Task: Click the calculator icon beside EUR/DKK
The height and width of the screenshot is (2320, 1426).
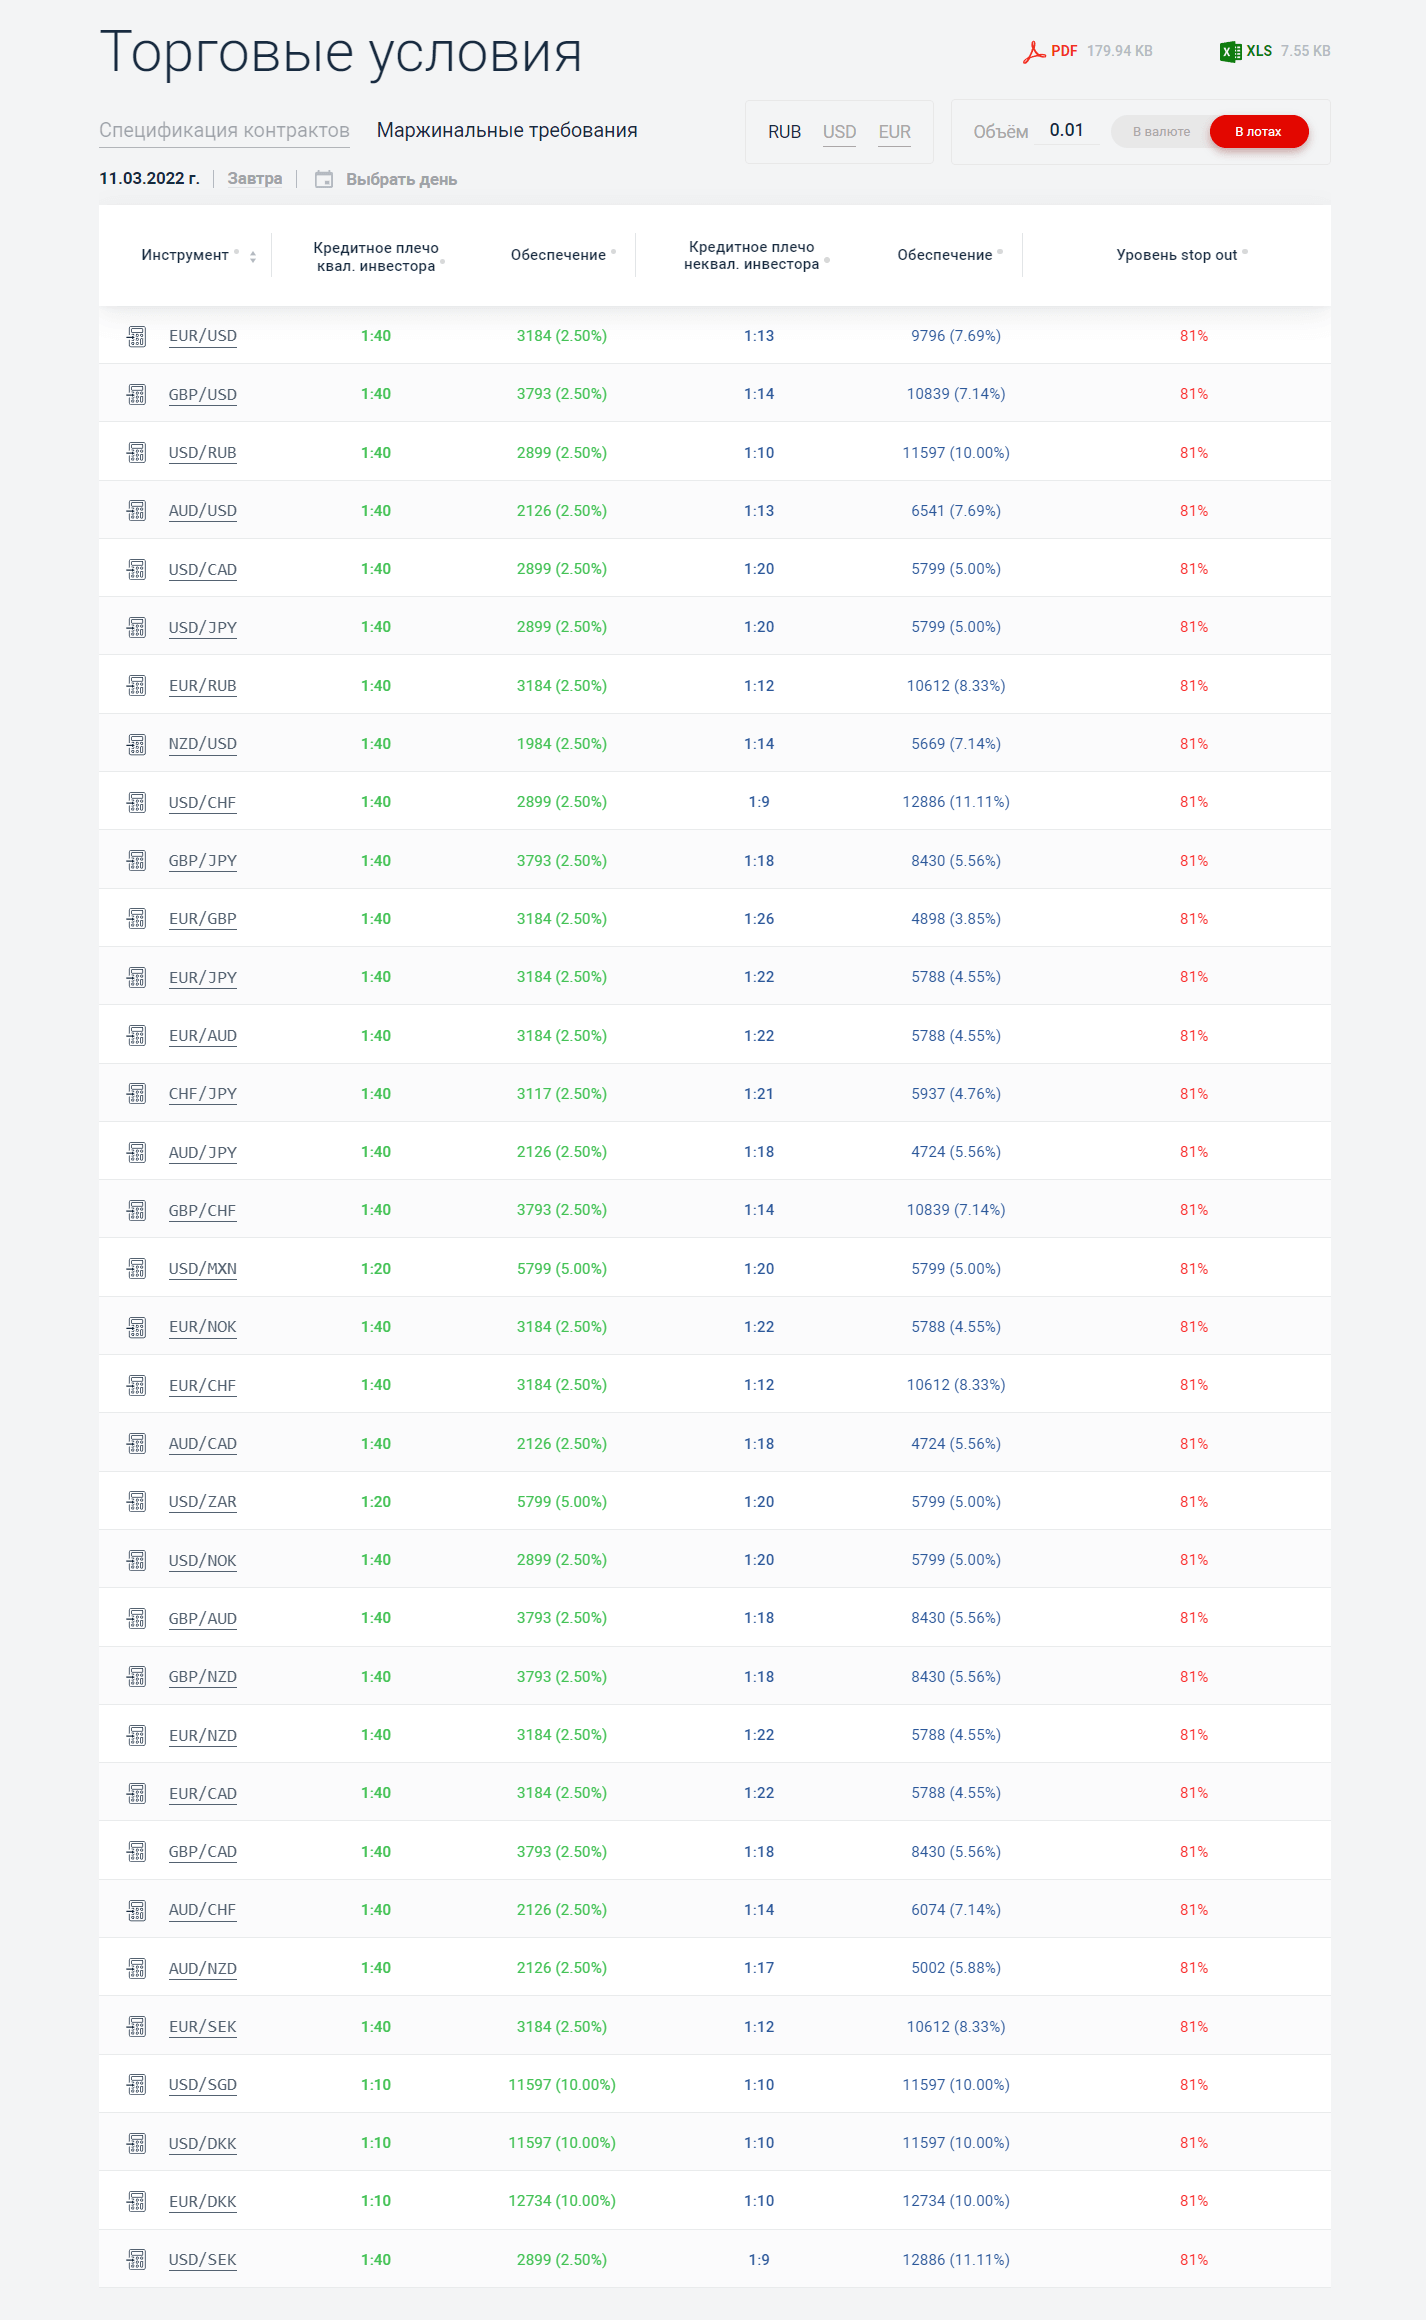Action: click(137, 2201)
